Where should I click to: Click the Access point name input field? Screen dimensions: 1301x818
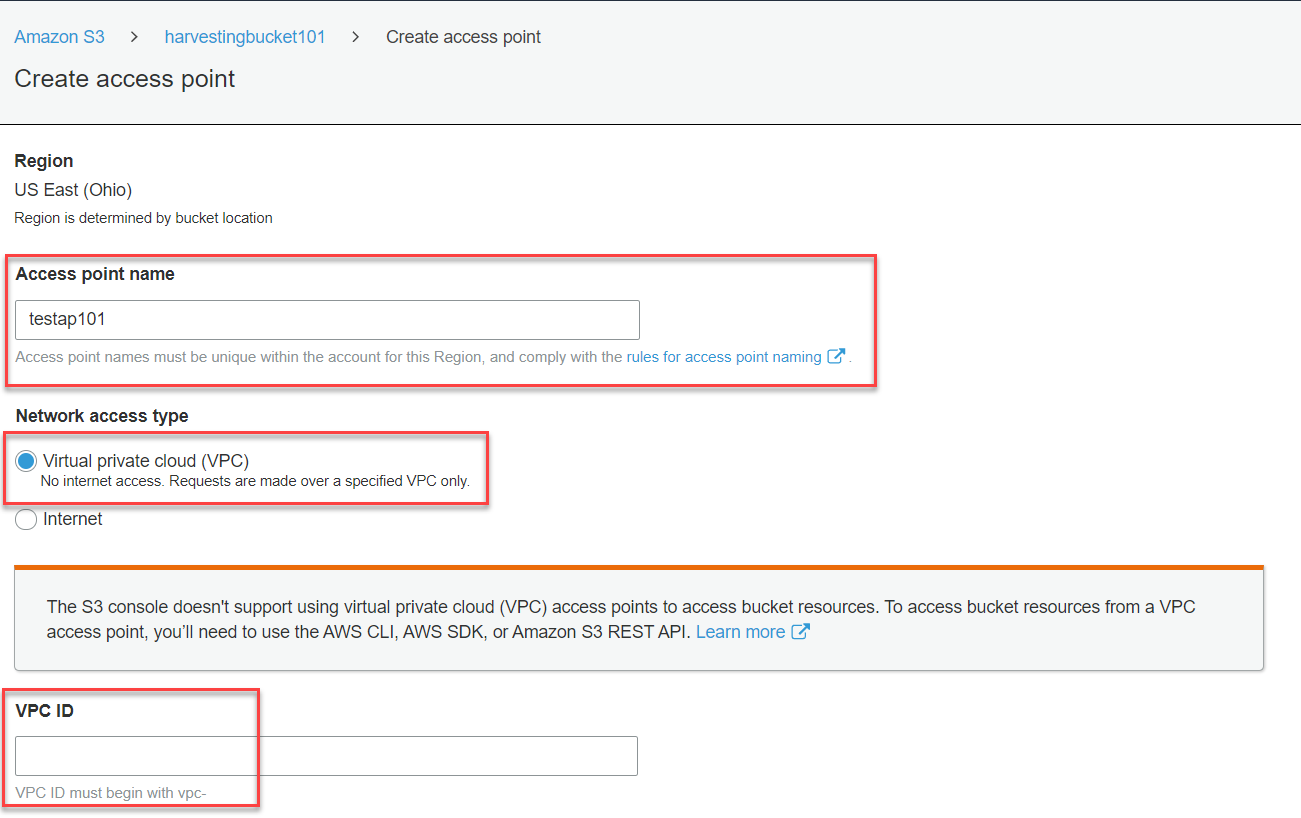pyautogui.click(x=328, y=320)
